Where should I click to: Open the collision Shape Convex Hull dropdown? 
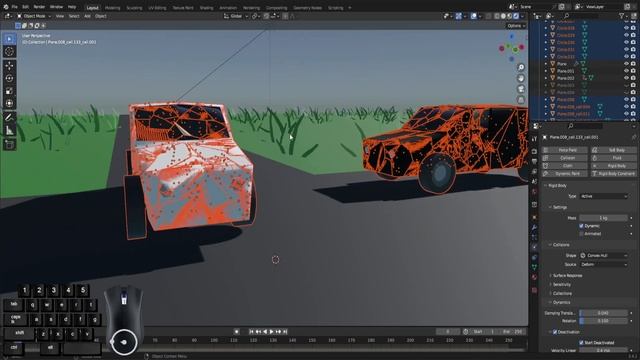pos(603,256)
